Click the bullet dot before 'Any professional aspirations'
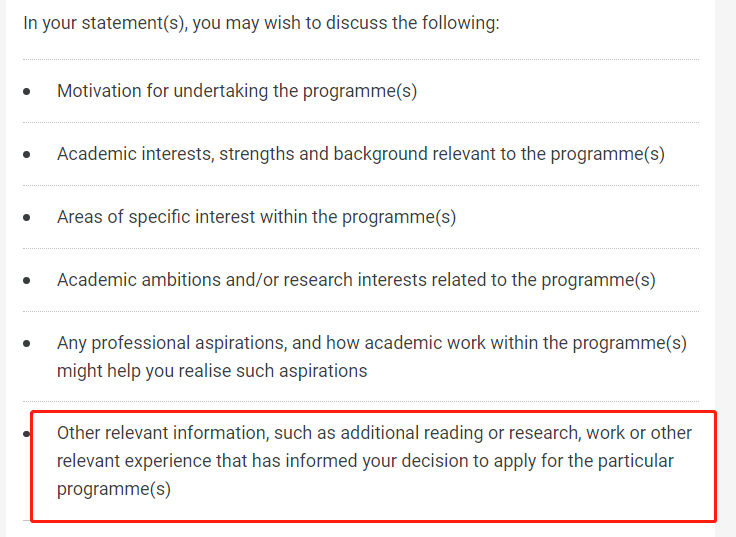This screenshot has height=537, width=736. (x=28, y=344)
